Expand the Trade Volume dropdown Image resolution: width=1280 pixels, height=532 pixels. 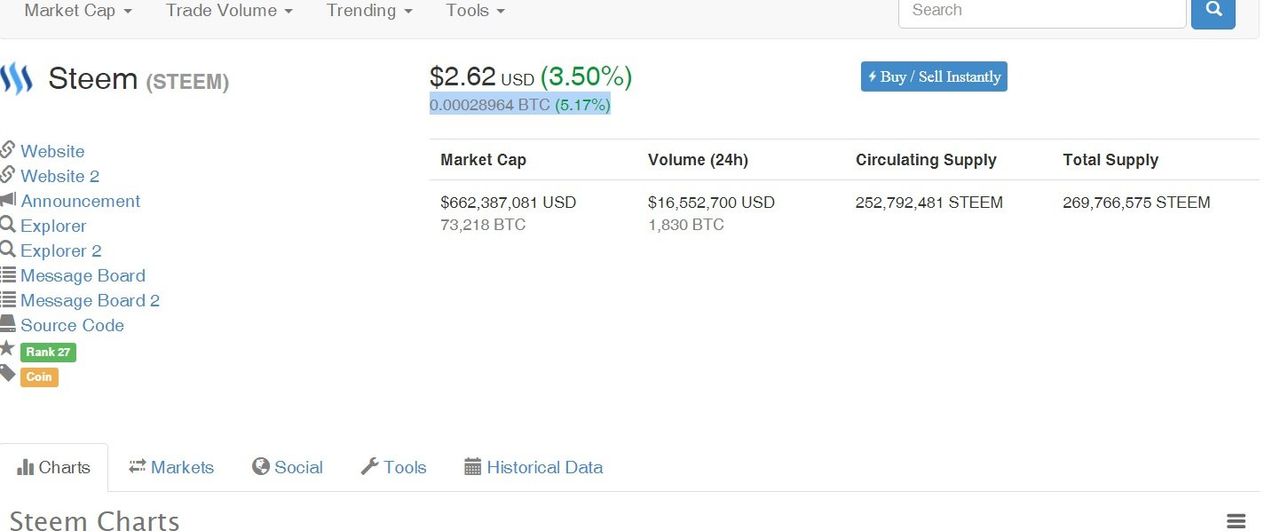[229, 11]
